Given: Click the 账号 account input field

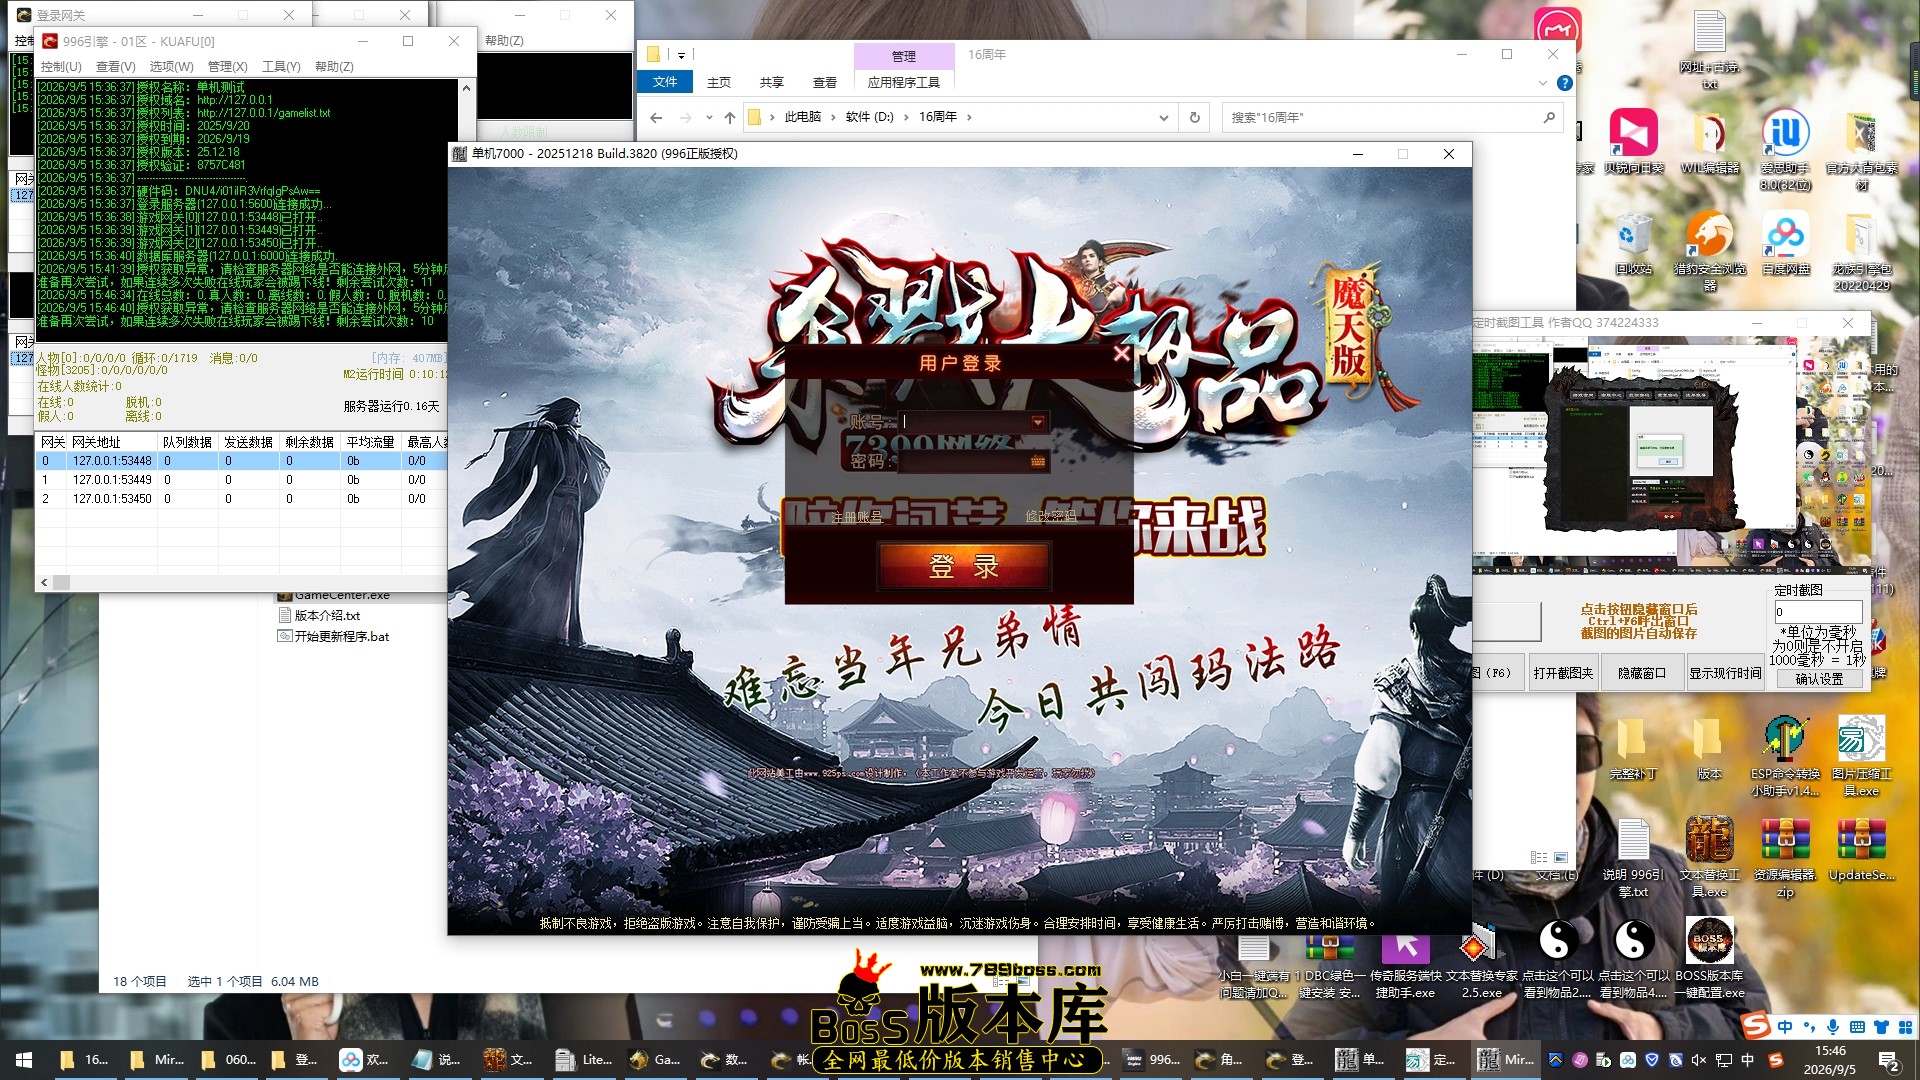Looking at the screenshot, I should pyautogui.click(x=964, y=422).
